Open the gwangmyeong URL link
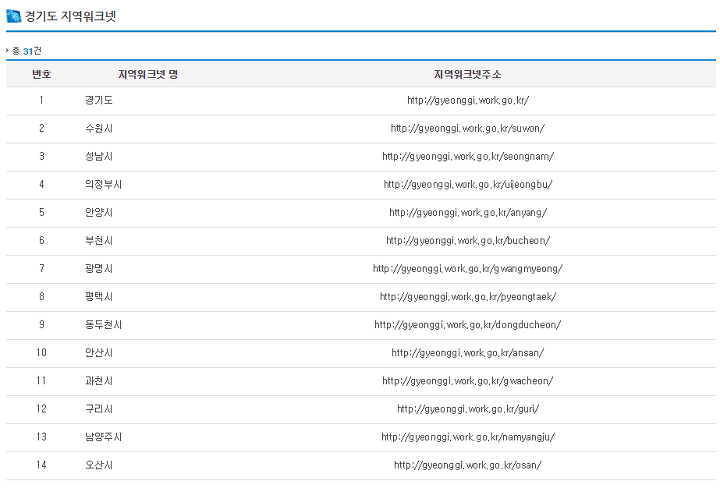The height and width of the screenshot is (488, 720). (x=467, y=268)
